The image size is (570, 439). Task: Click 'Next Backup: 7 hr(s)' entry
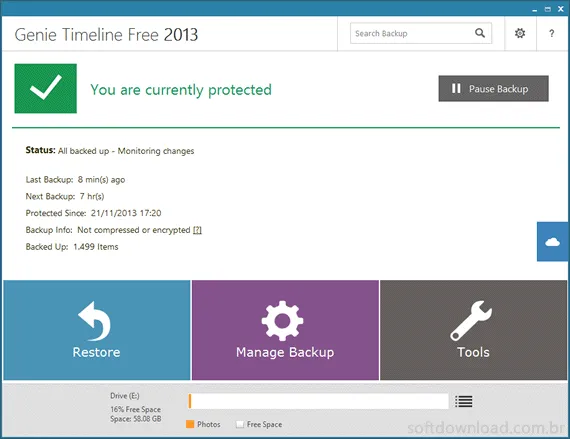[65, 197]
